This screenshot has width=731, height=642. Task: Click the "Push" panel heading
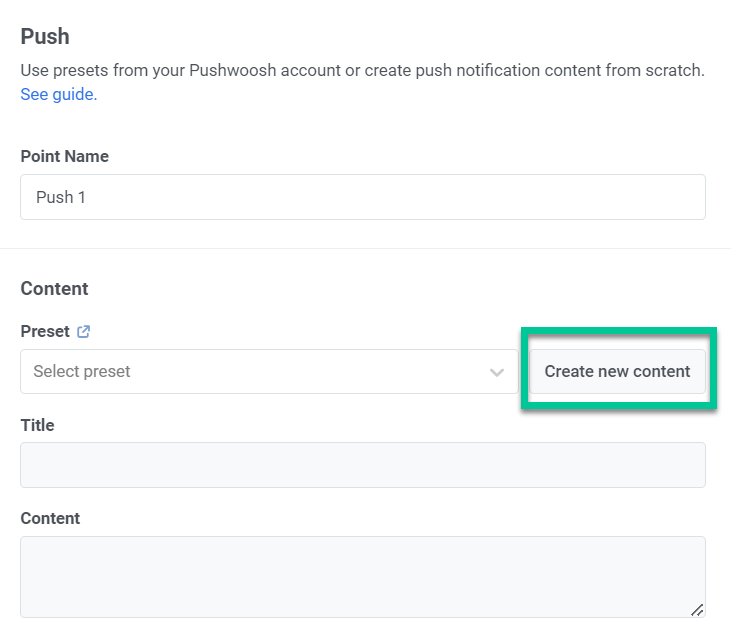coord(45,37)
